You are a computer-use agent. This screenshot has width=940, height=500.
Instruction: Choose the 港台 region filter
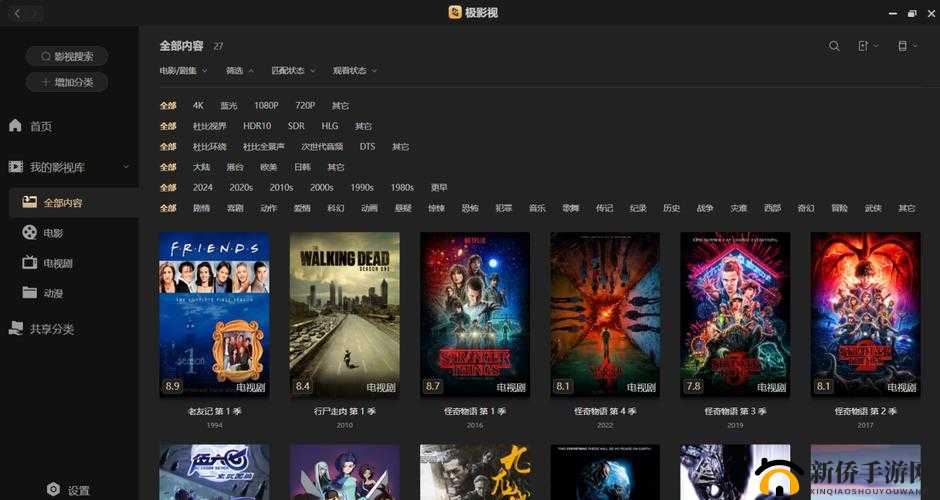point(235,167)
